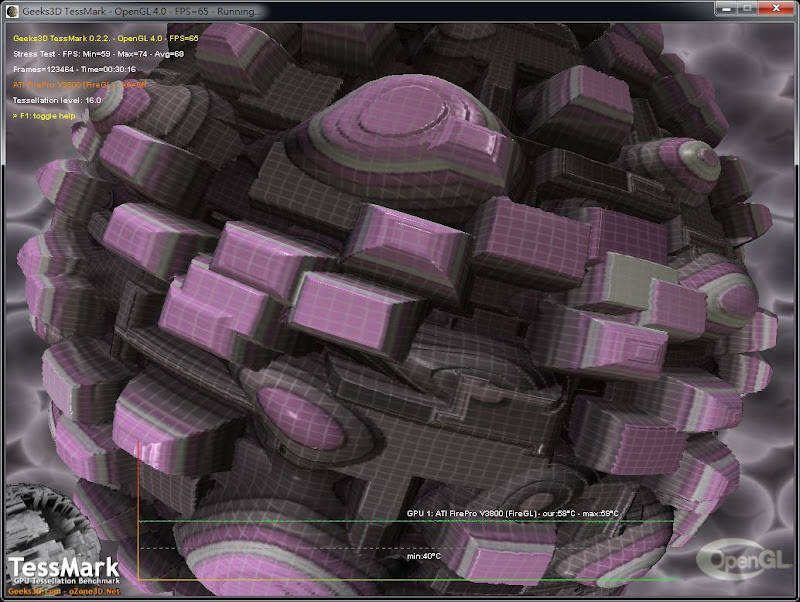Click the "GPU 1: ATI FirePro V3800" temperature label
800x602 pixels.
(513, 513)
